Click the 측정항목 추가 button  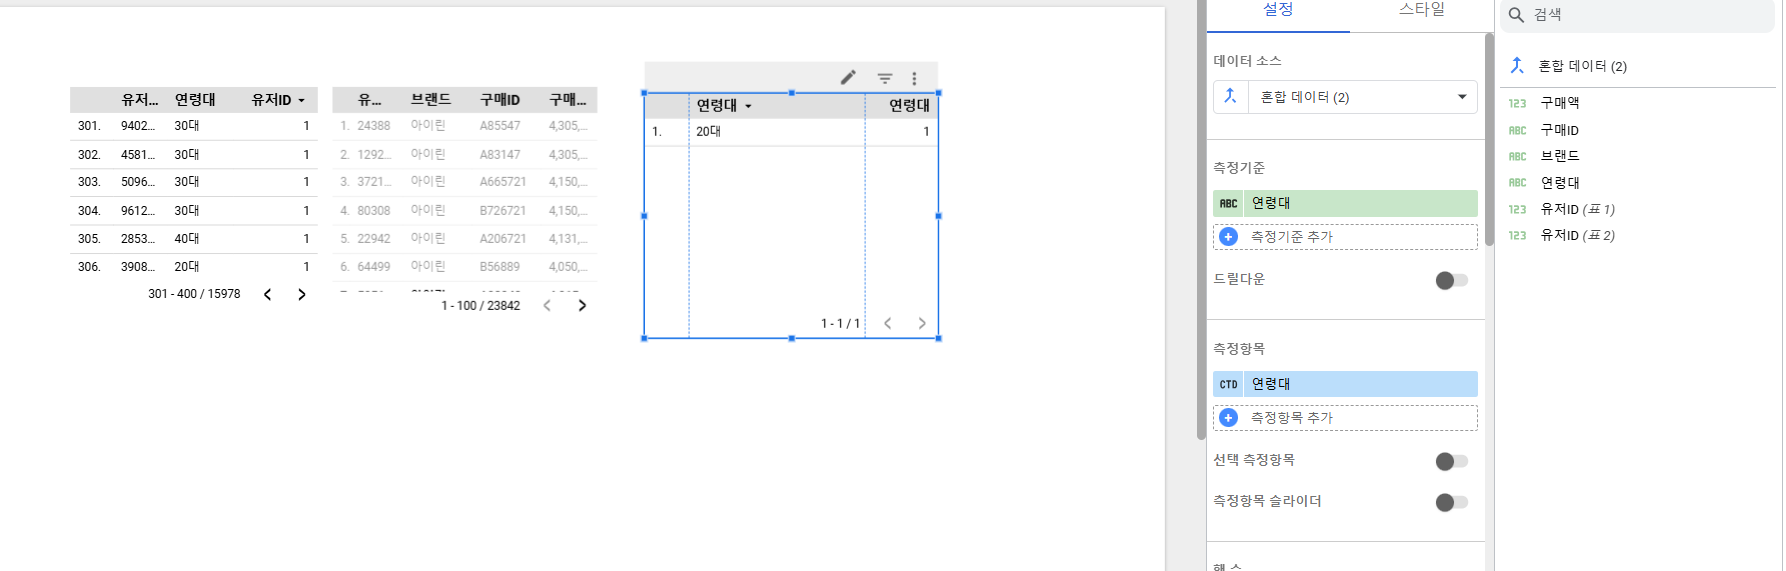click(1345, 418)
